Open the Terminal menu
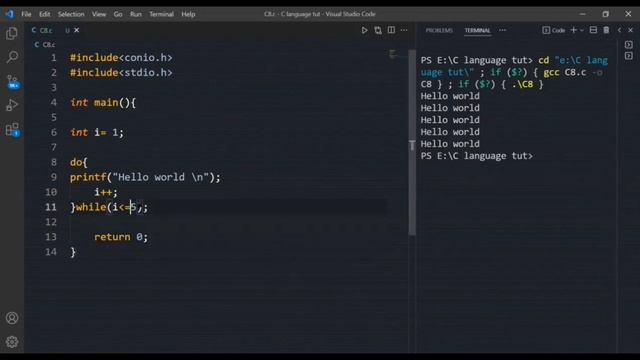Screen dimensions: 640x360 (x=161, y=14)
